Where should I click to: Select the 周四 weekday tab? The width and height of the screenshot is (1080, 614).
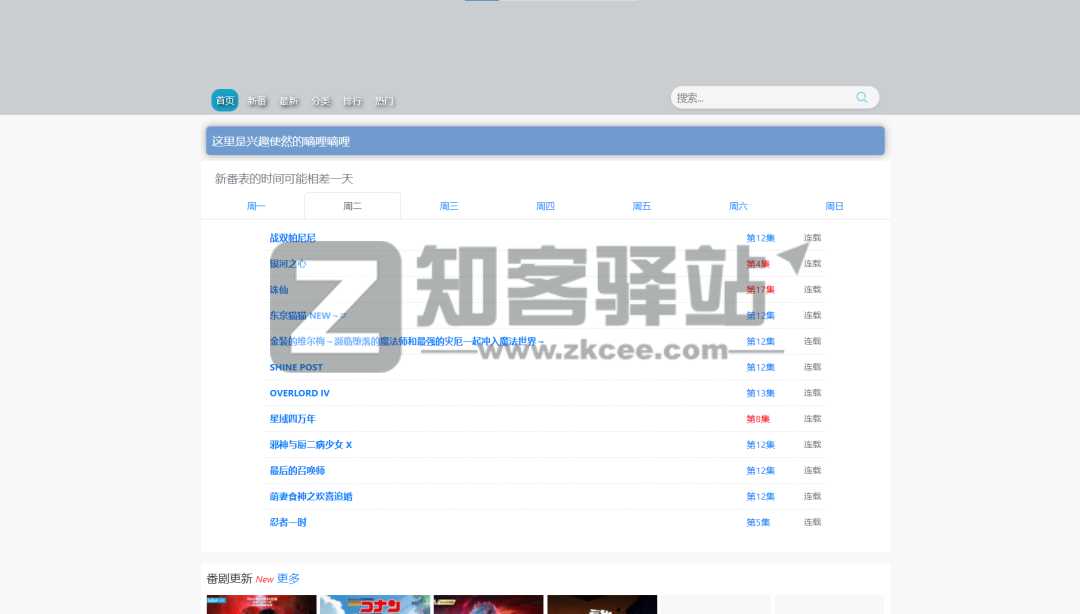click(545, 206)
